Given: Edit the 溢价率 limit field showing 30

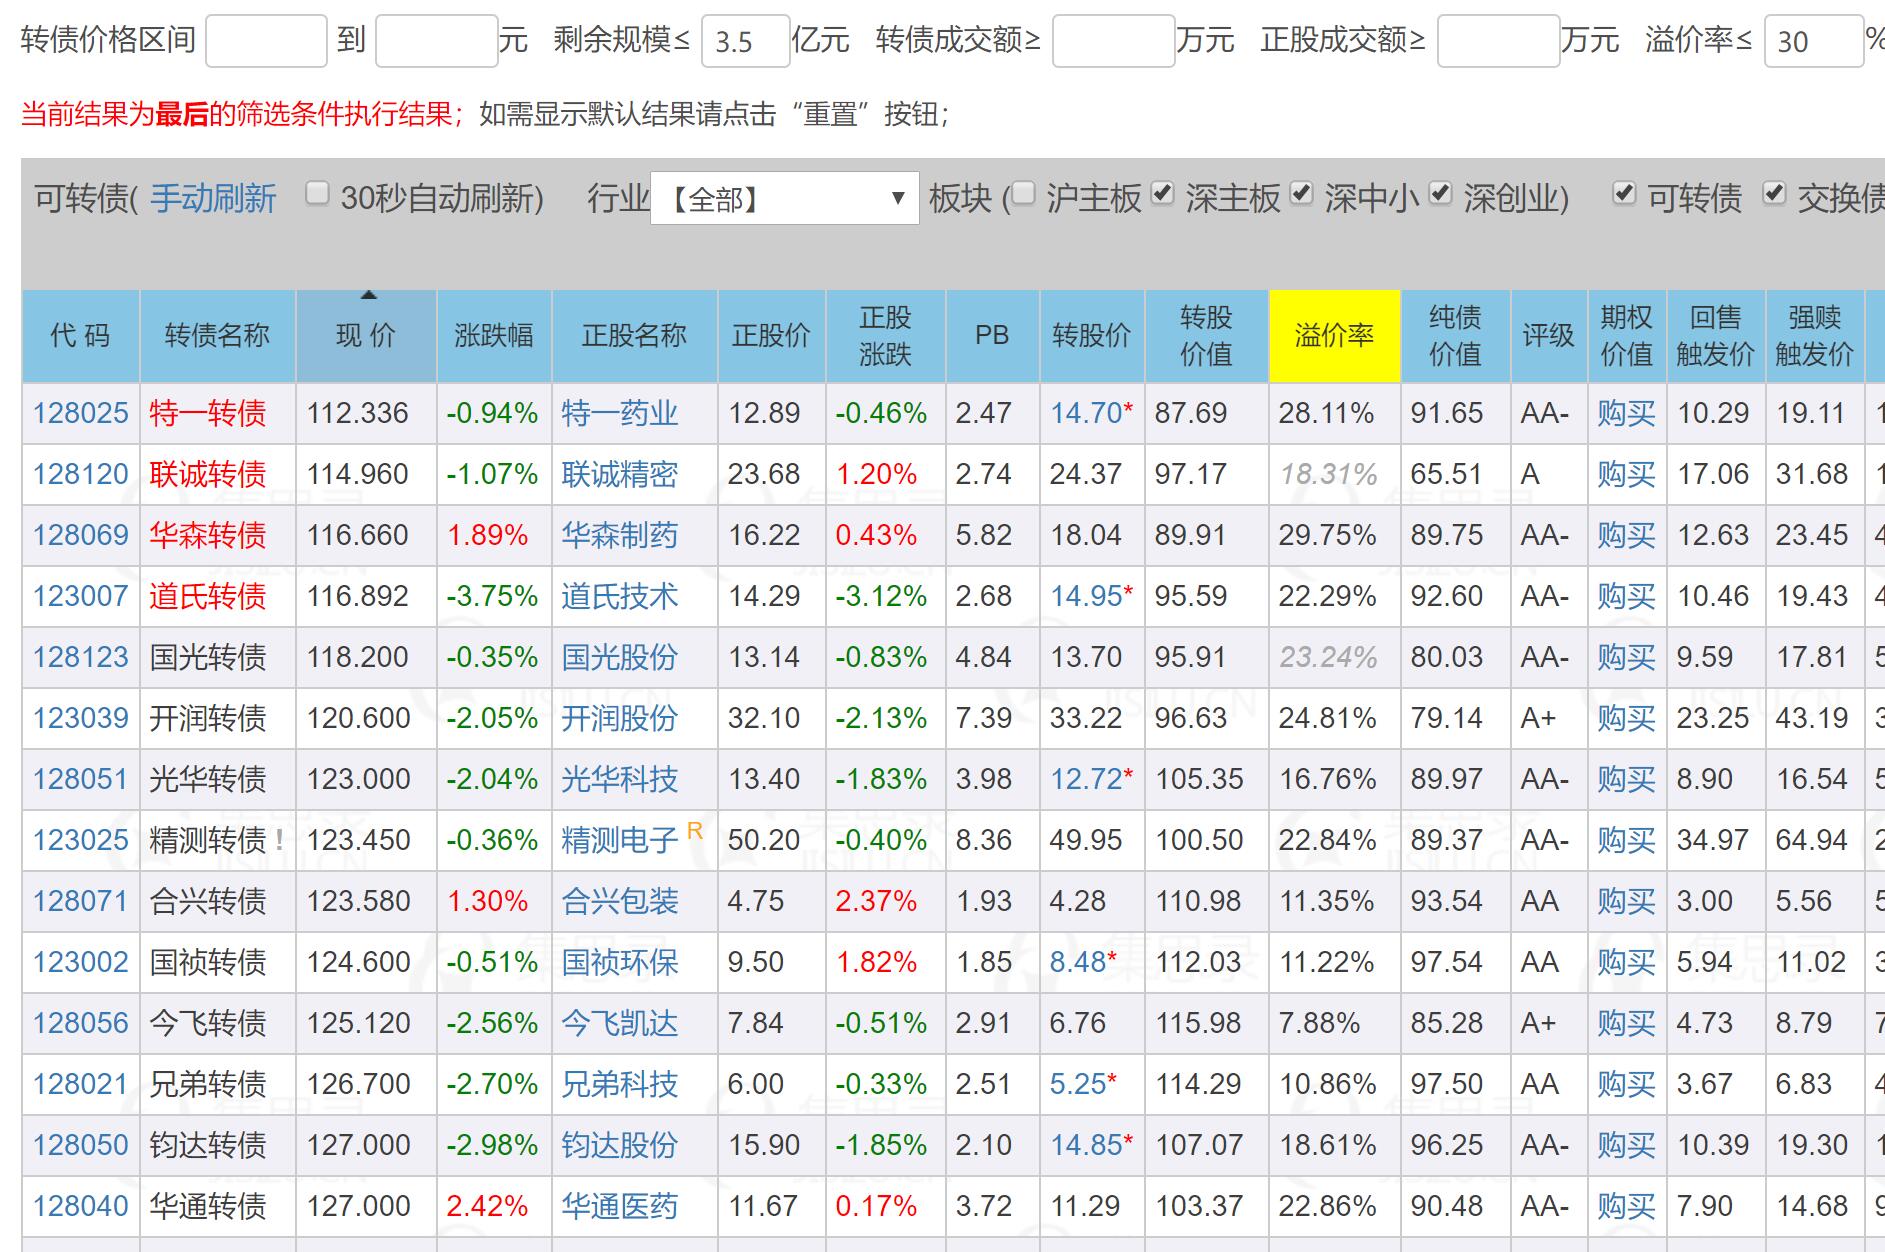Looking at the screenshot, I should pos(1814,41).
